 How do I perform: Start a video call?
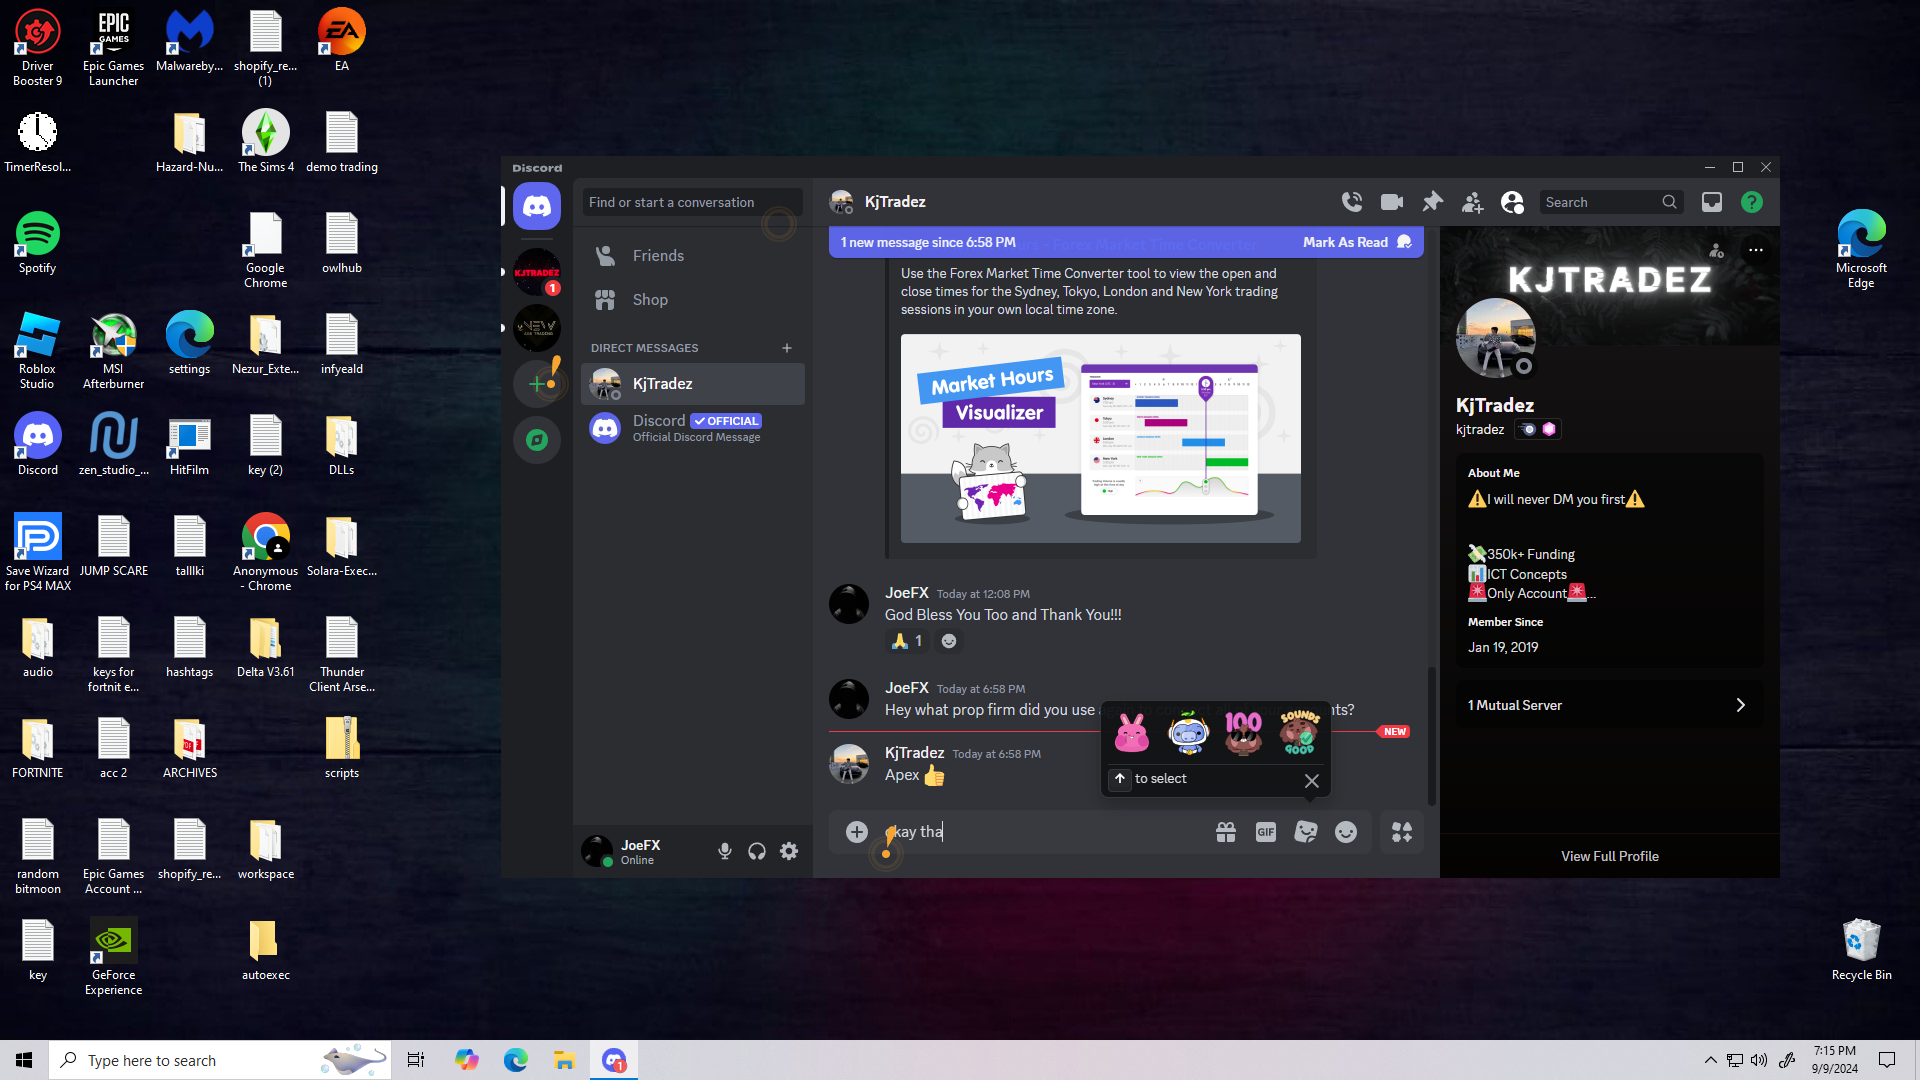(x=1392, y=202)
